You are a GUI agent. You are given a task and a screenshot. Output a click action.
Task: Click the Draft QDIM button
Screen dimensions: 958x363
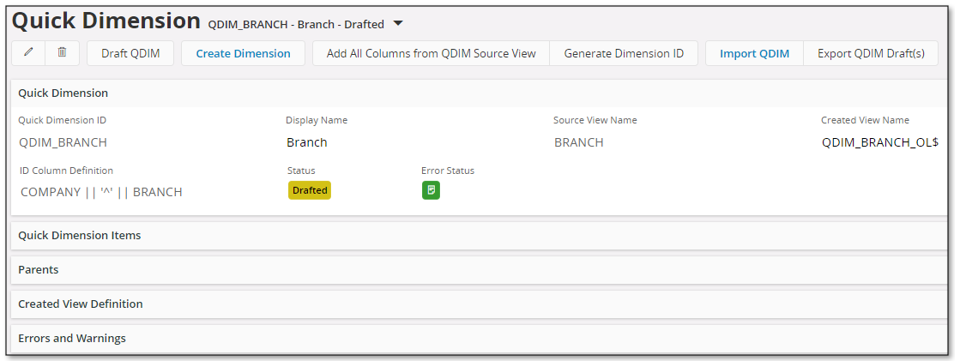[130, 53]
